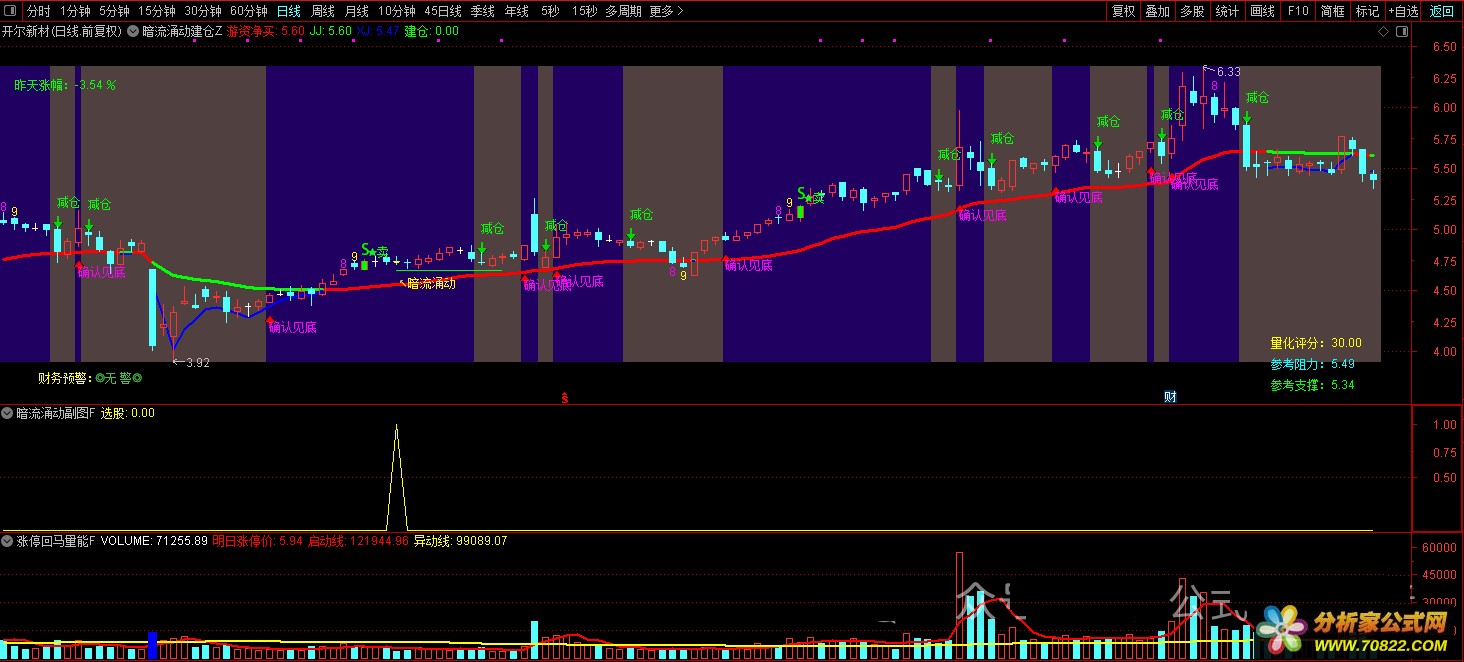Expand the 涨停回马量能F indicator dropdown
Viewport: 1464px width, 662px height.
point(7,541)
